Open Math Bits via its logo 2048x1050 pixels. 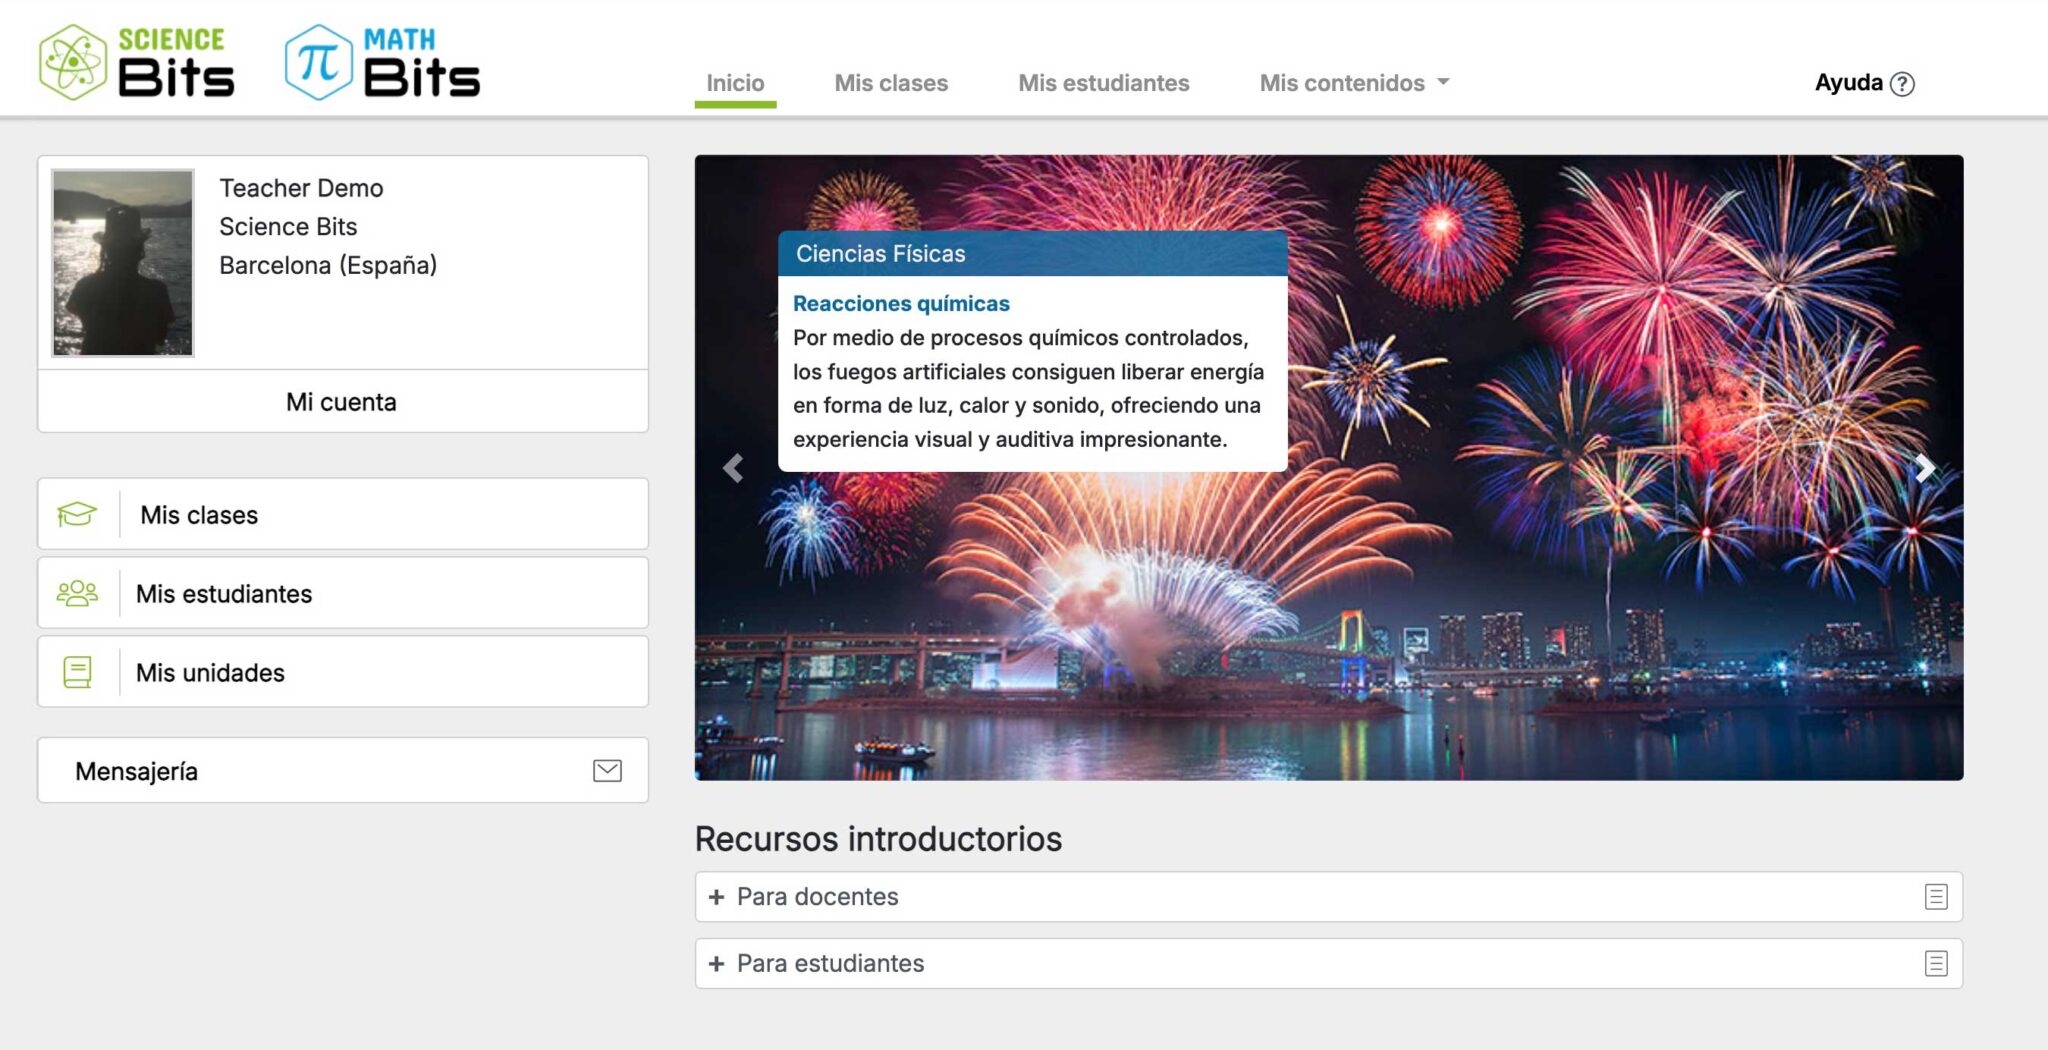click(381, 62)
